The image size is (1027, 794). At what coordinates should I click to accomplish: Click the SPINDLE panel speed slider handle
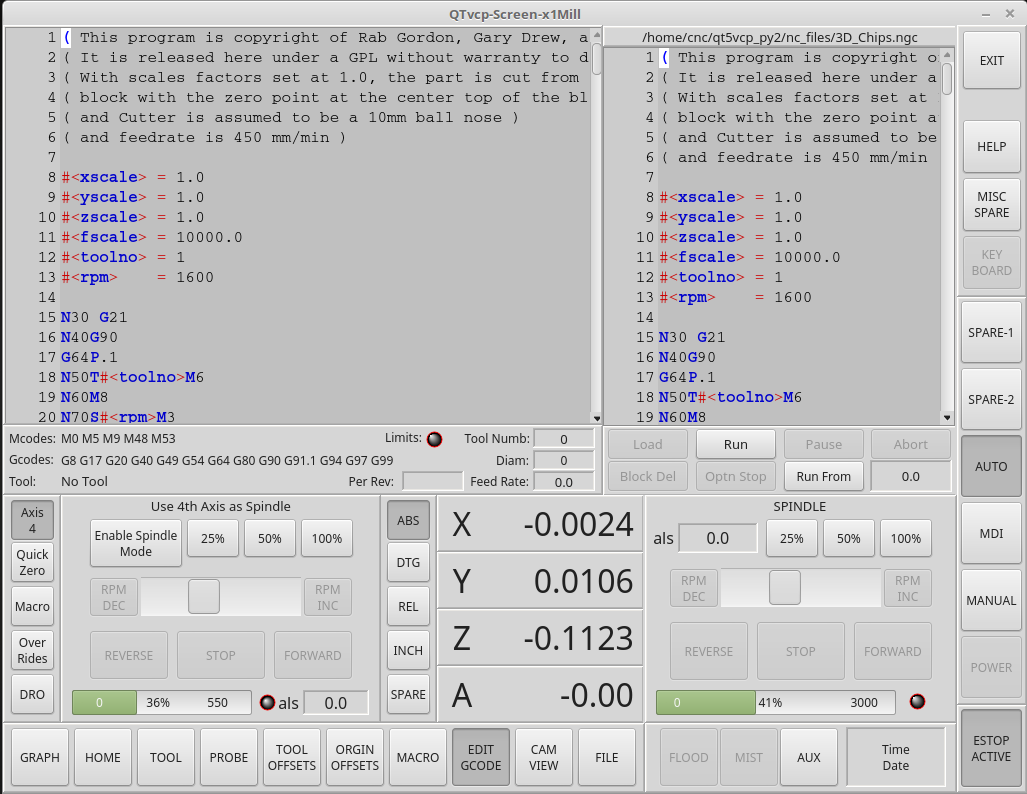pos(785,588)
